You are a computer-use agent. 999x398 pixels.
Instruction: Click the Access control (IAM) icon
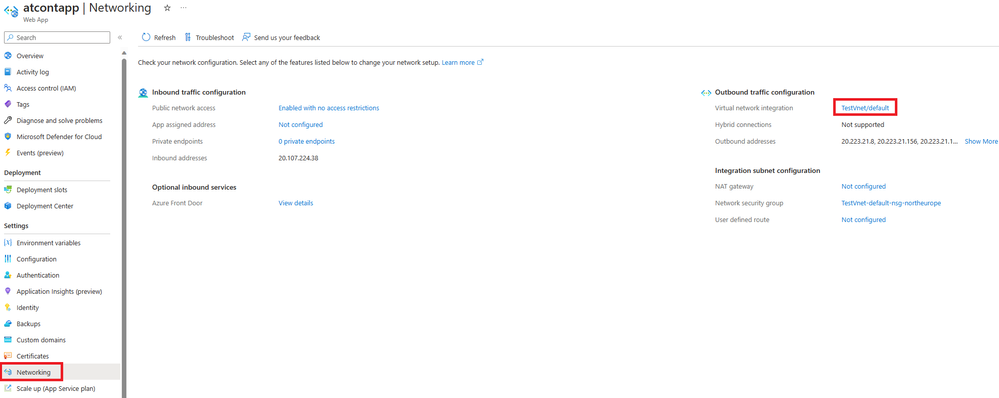coord(8,88)
